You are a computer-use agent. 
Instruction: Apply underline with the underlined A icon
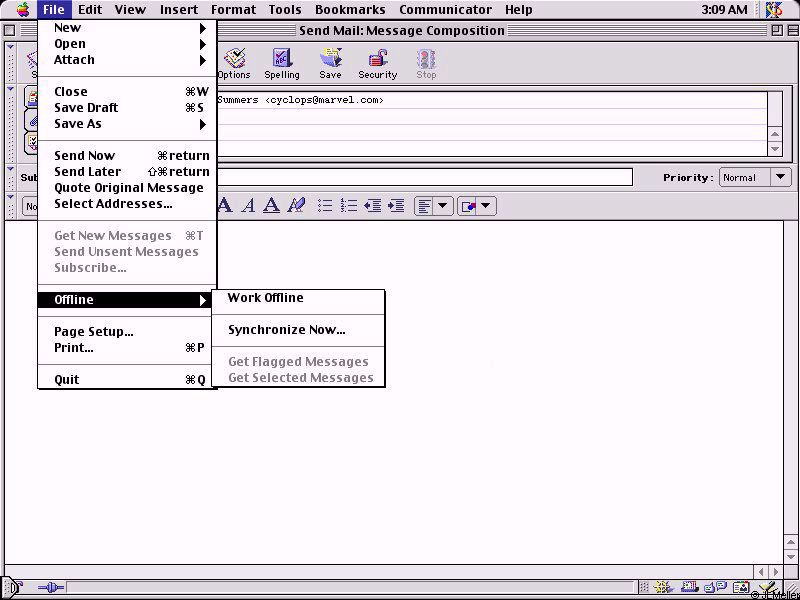pyautogui.click(x=271, y=206)
